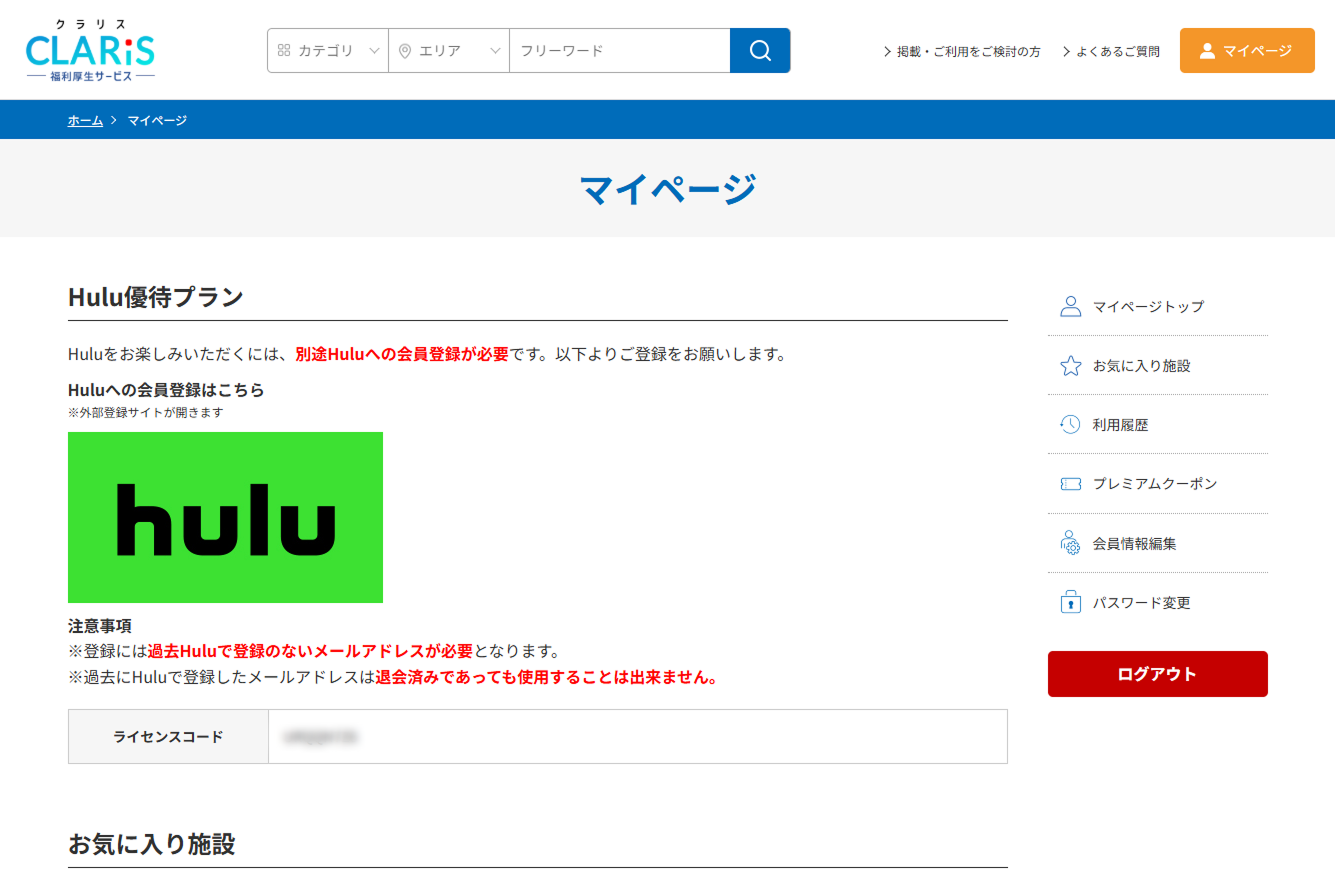Click the red ログアウト button
Viewport: 1335px width, 889px height.
coord(1158,674)
